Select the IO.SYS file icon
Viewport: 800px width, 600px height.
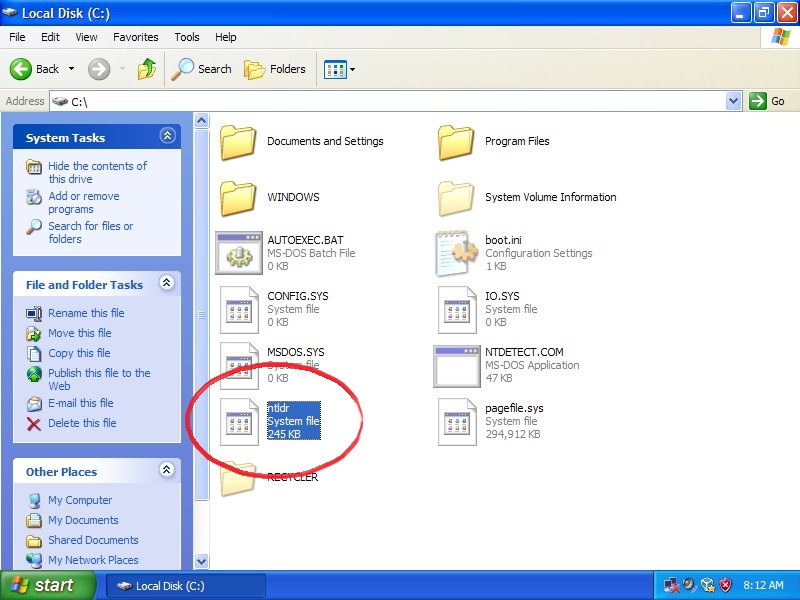tap(457, 309)
